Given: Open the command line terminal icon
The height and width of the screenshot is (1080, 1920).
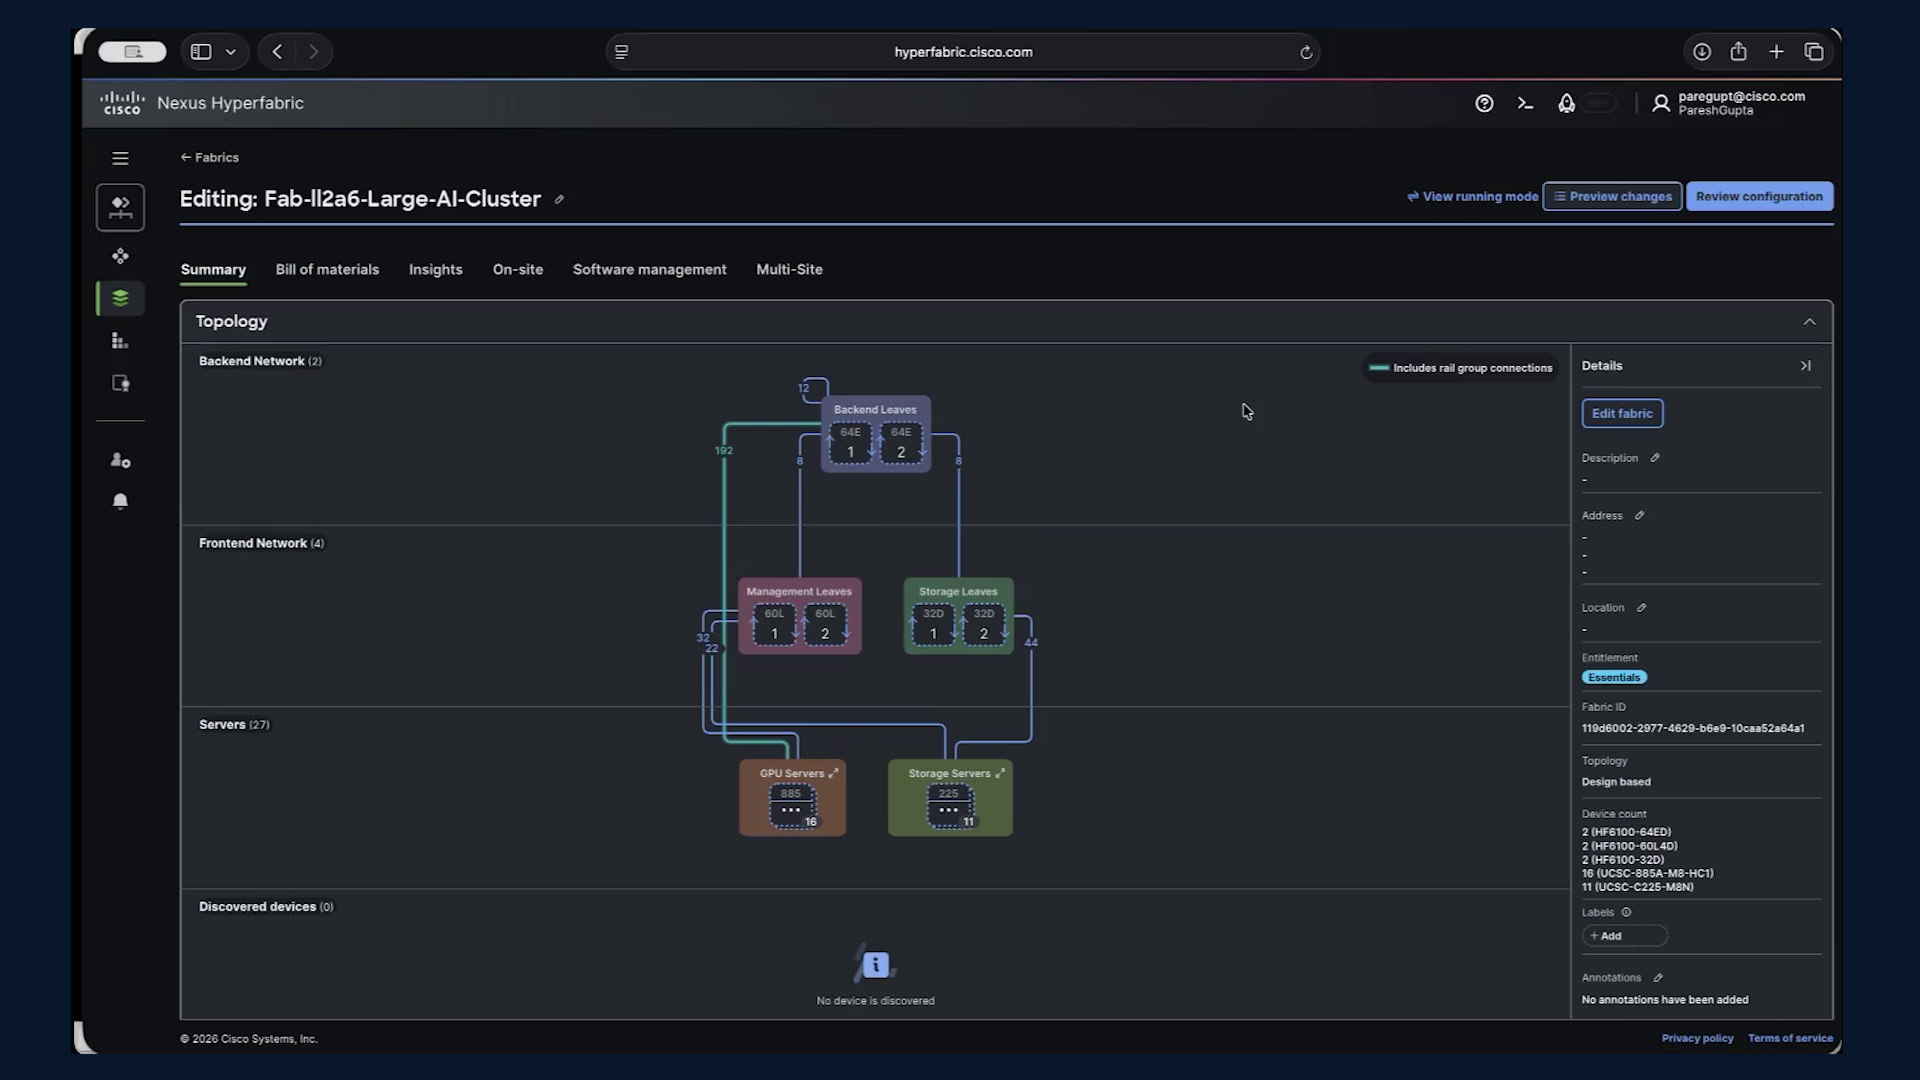Looking at the screenshot, I should point(1525,103).
